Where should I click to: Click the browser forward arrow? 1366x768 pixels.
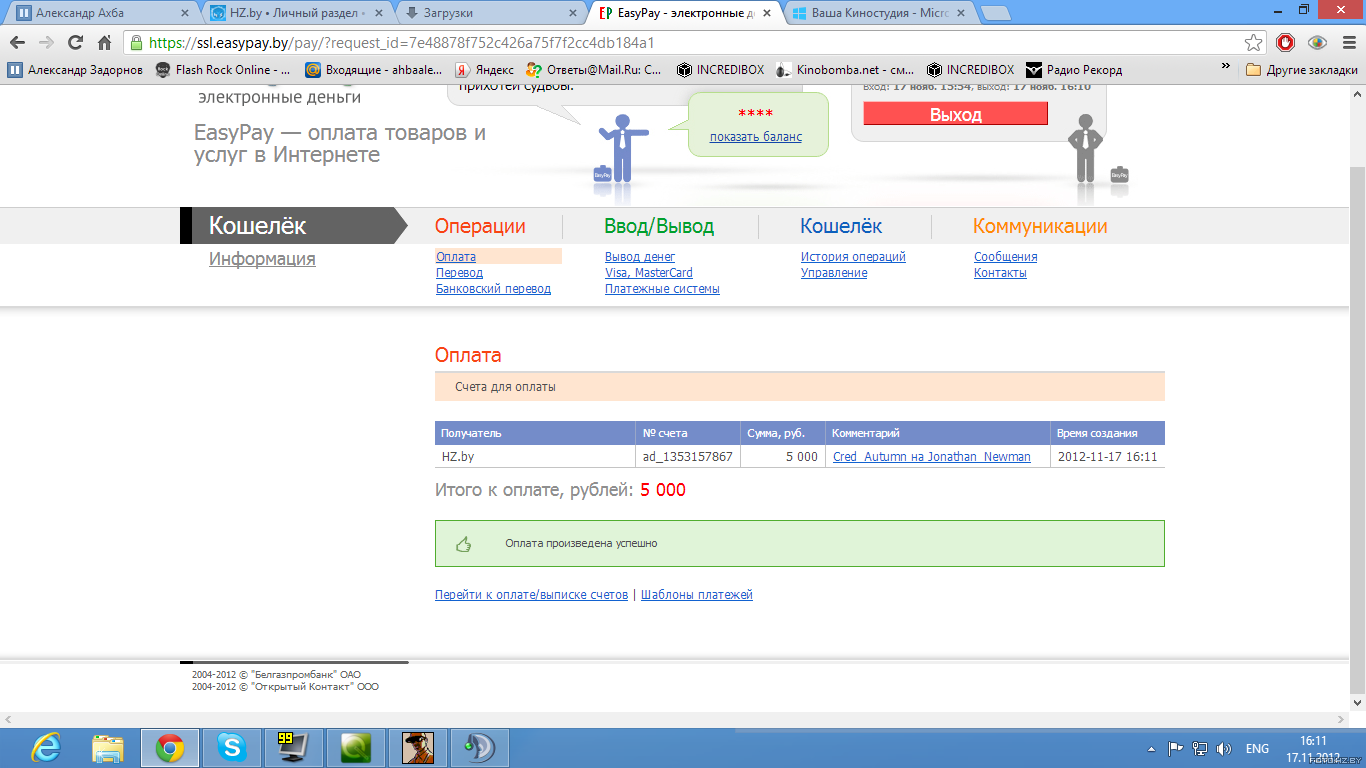[46, 43]
